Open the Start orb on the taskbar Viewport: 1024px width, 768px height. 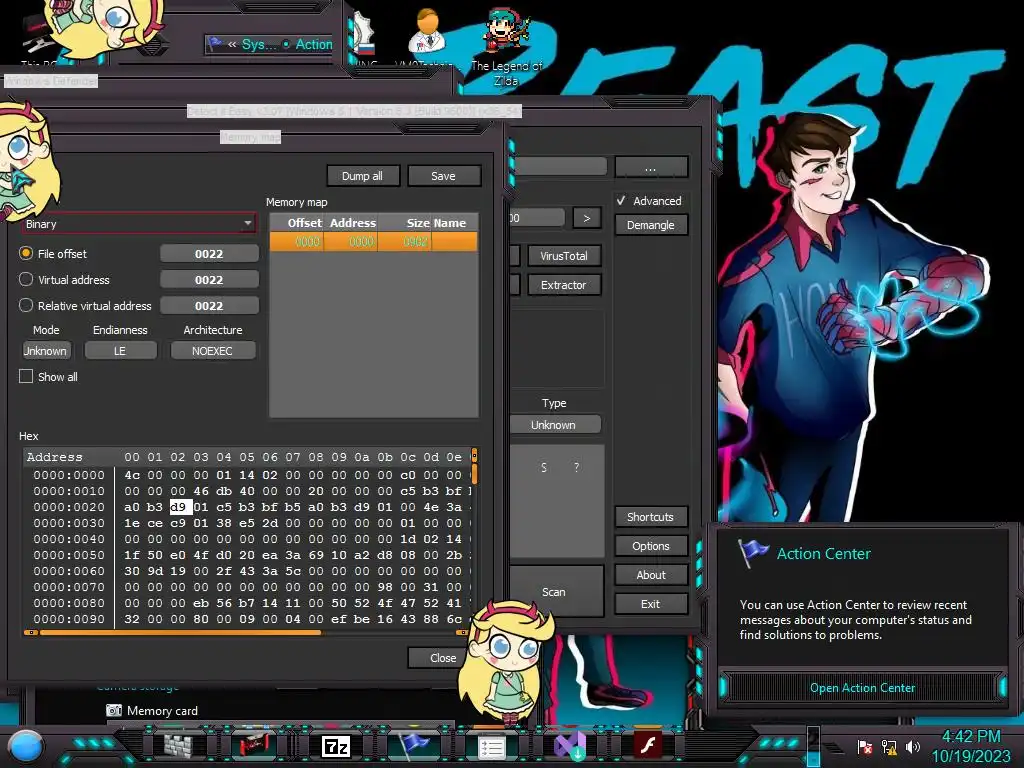click(26, 745)
